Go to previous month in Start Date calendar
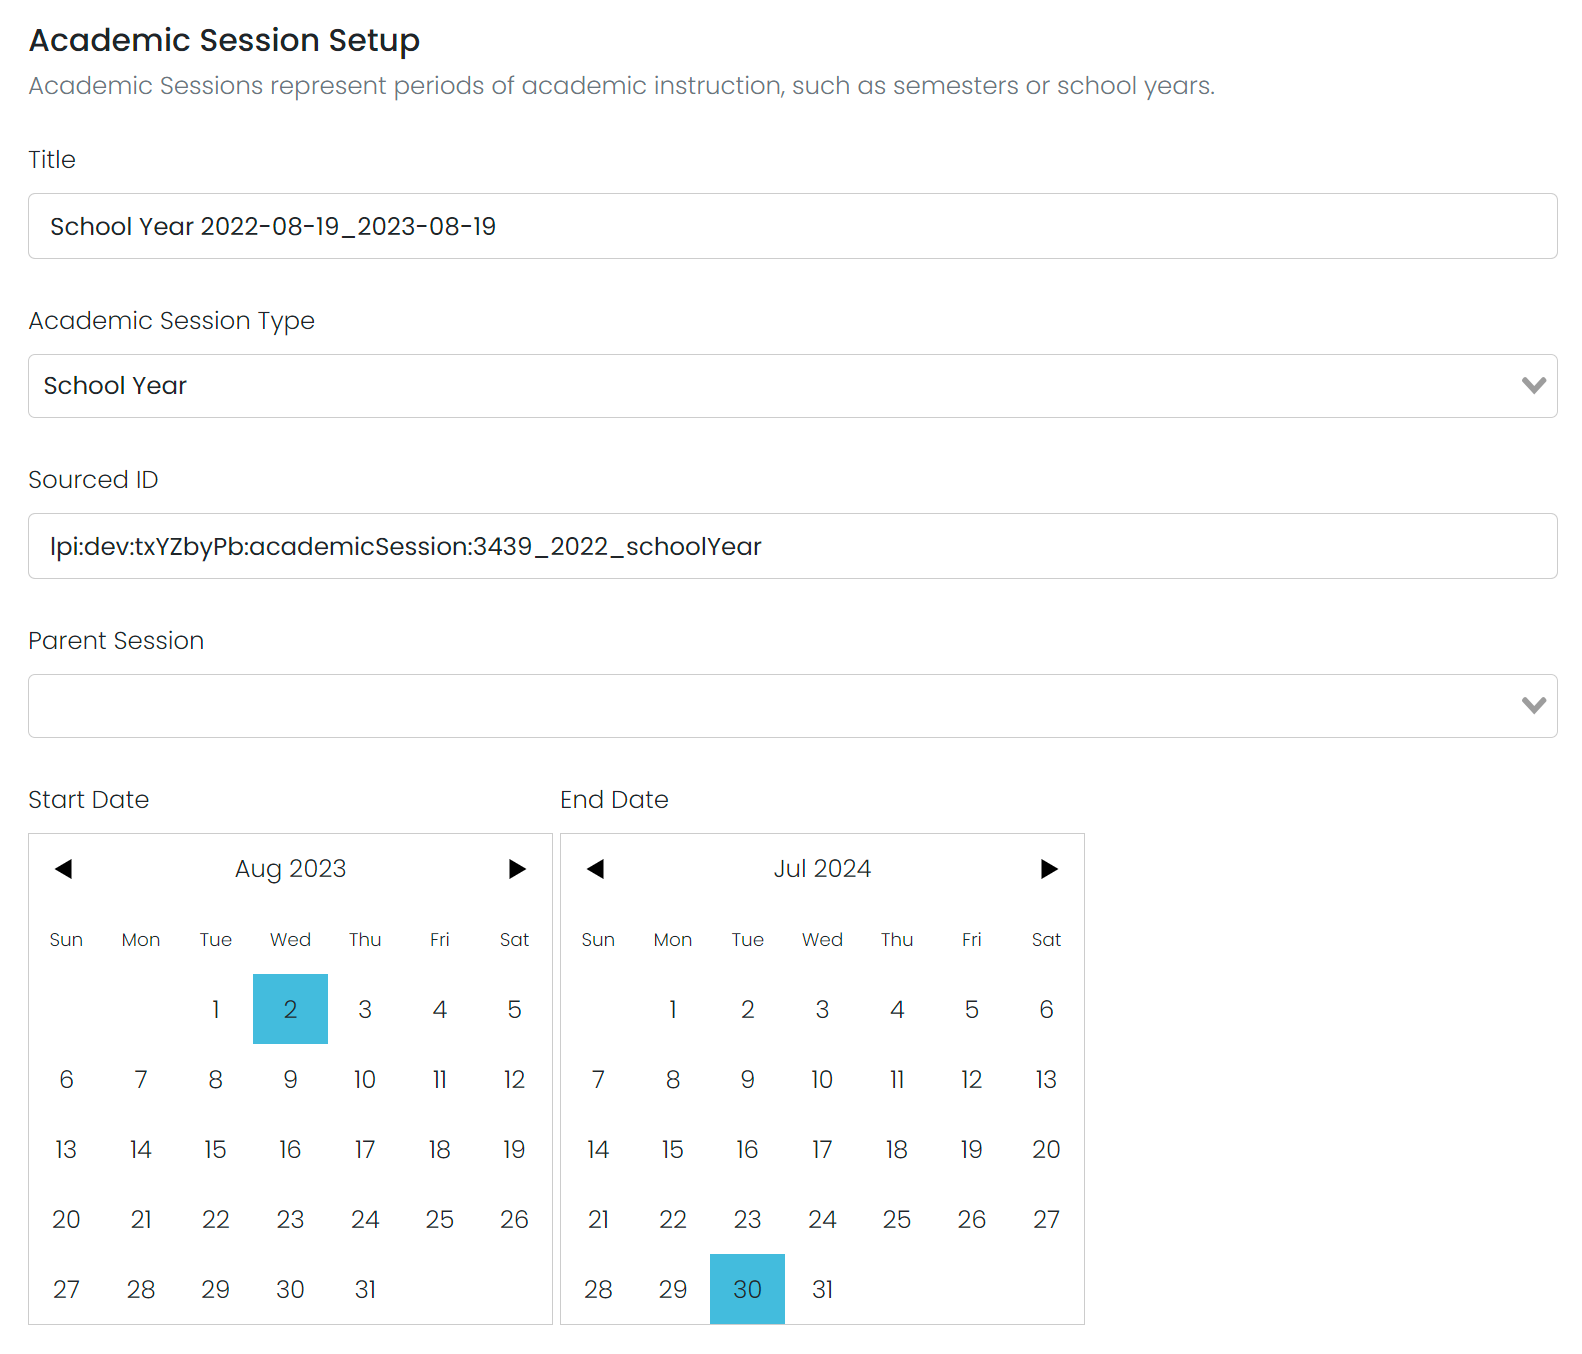The width and height of the screenshot is (1582, 1354). (64, 868)
